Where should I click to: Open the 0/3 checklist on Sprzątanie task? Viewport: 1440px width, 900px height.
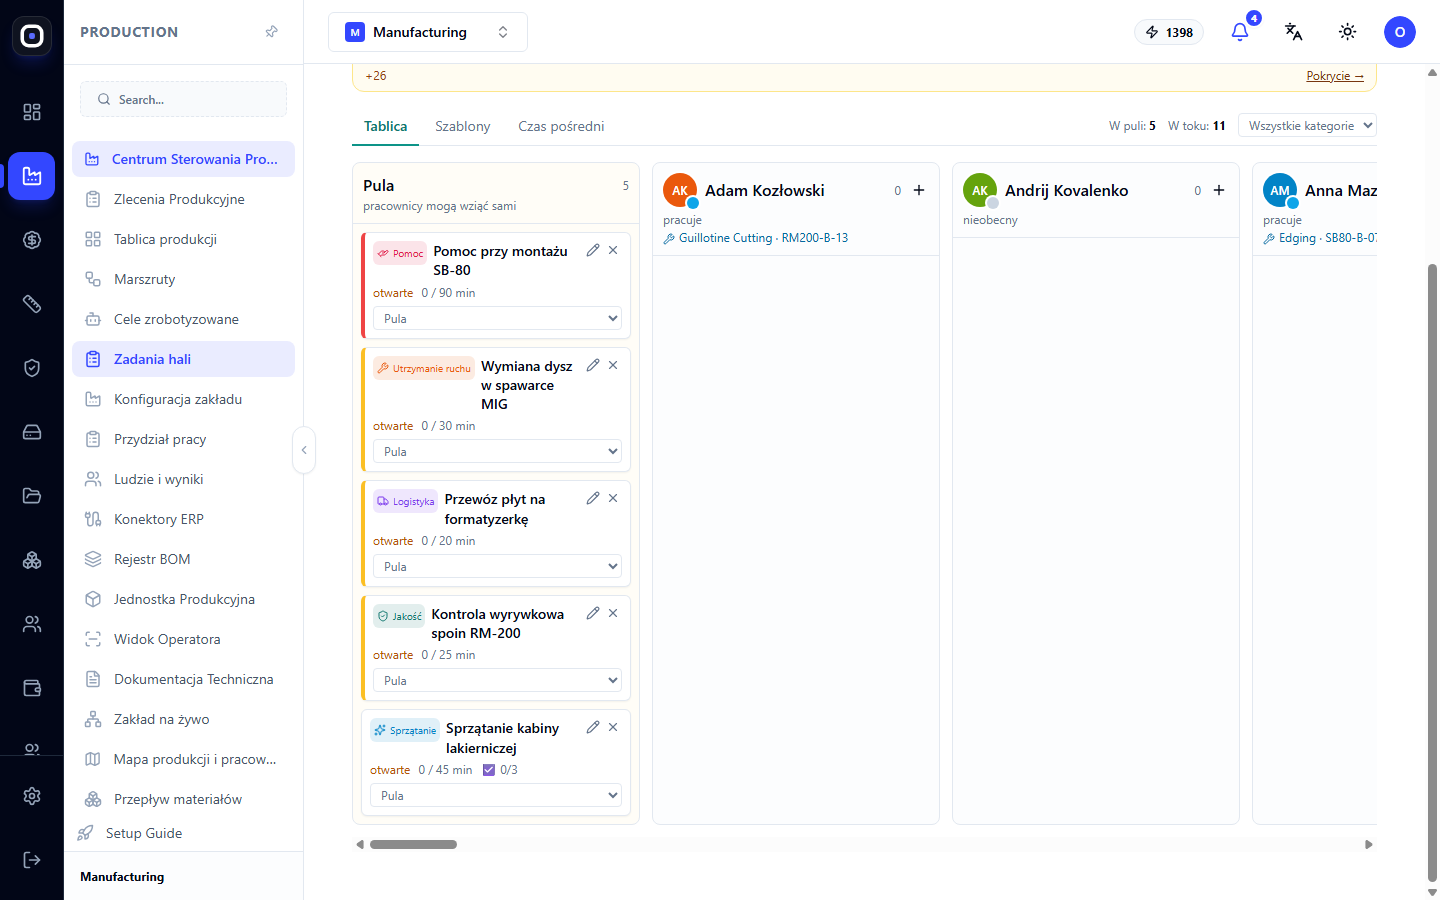click(500, 770)
